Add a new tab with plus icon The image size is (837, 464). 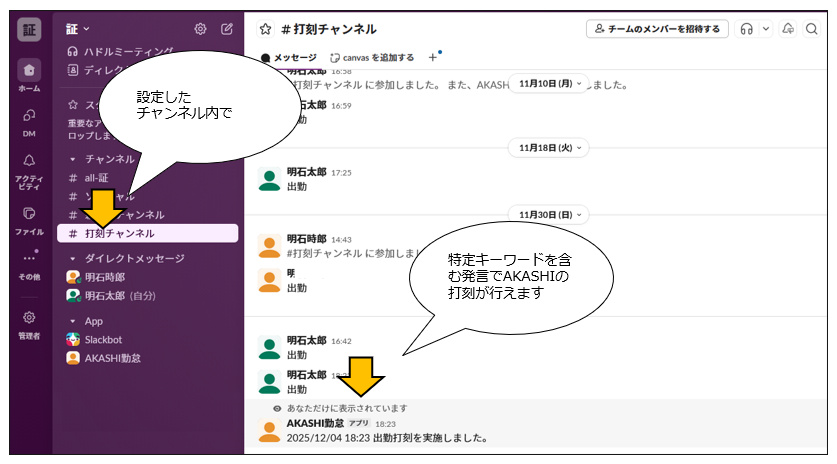[x=433, y=57]
